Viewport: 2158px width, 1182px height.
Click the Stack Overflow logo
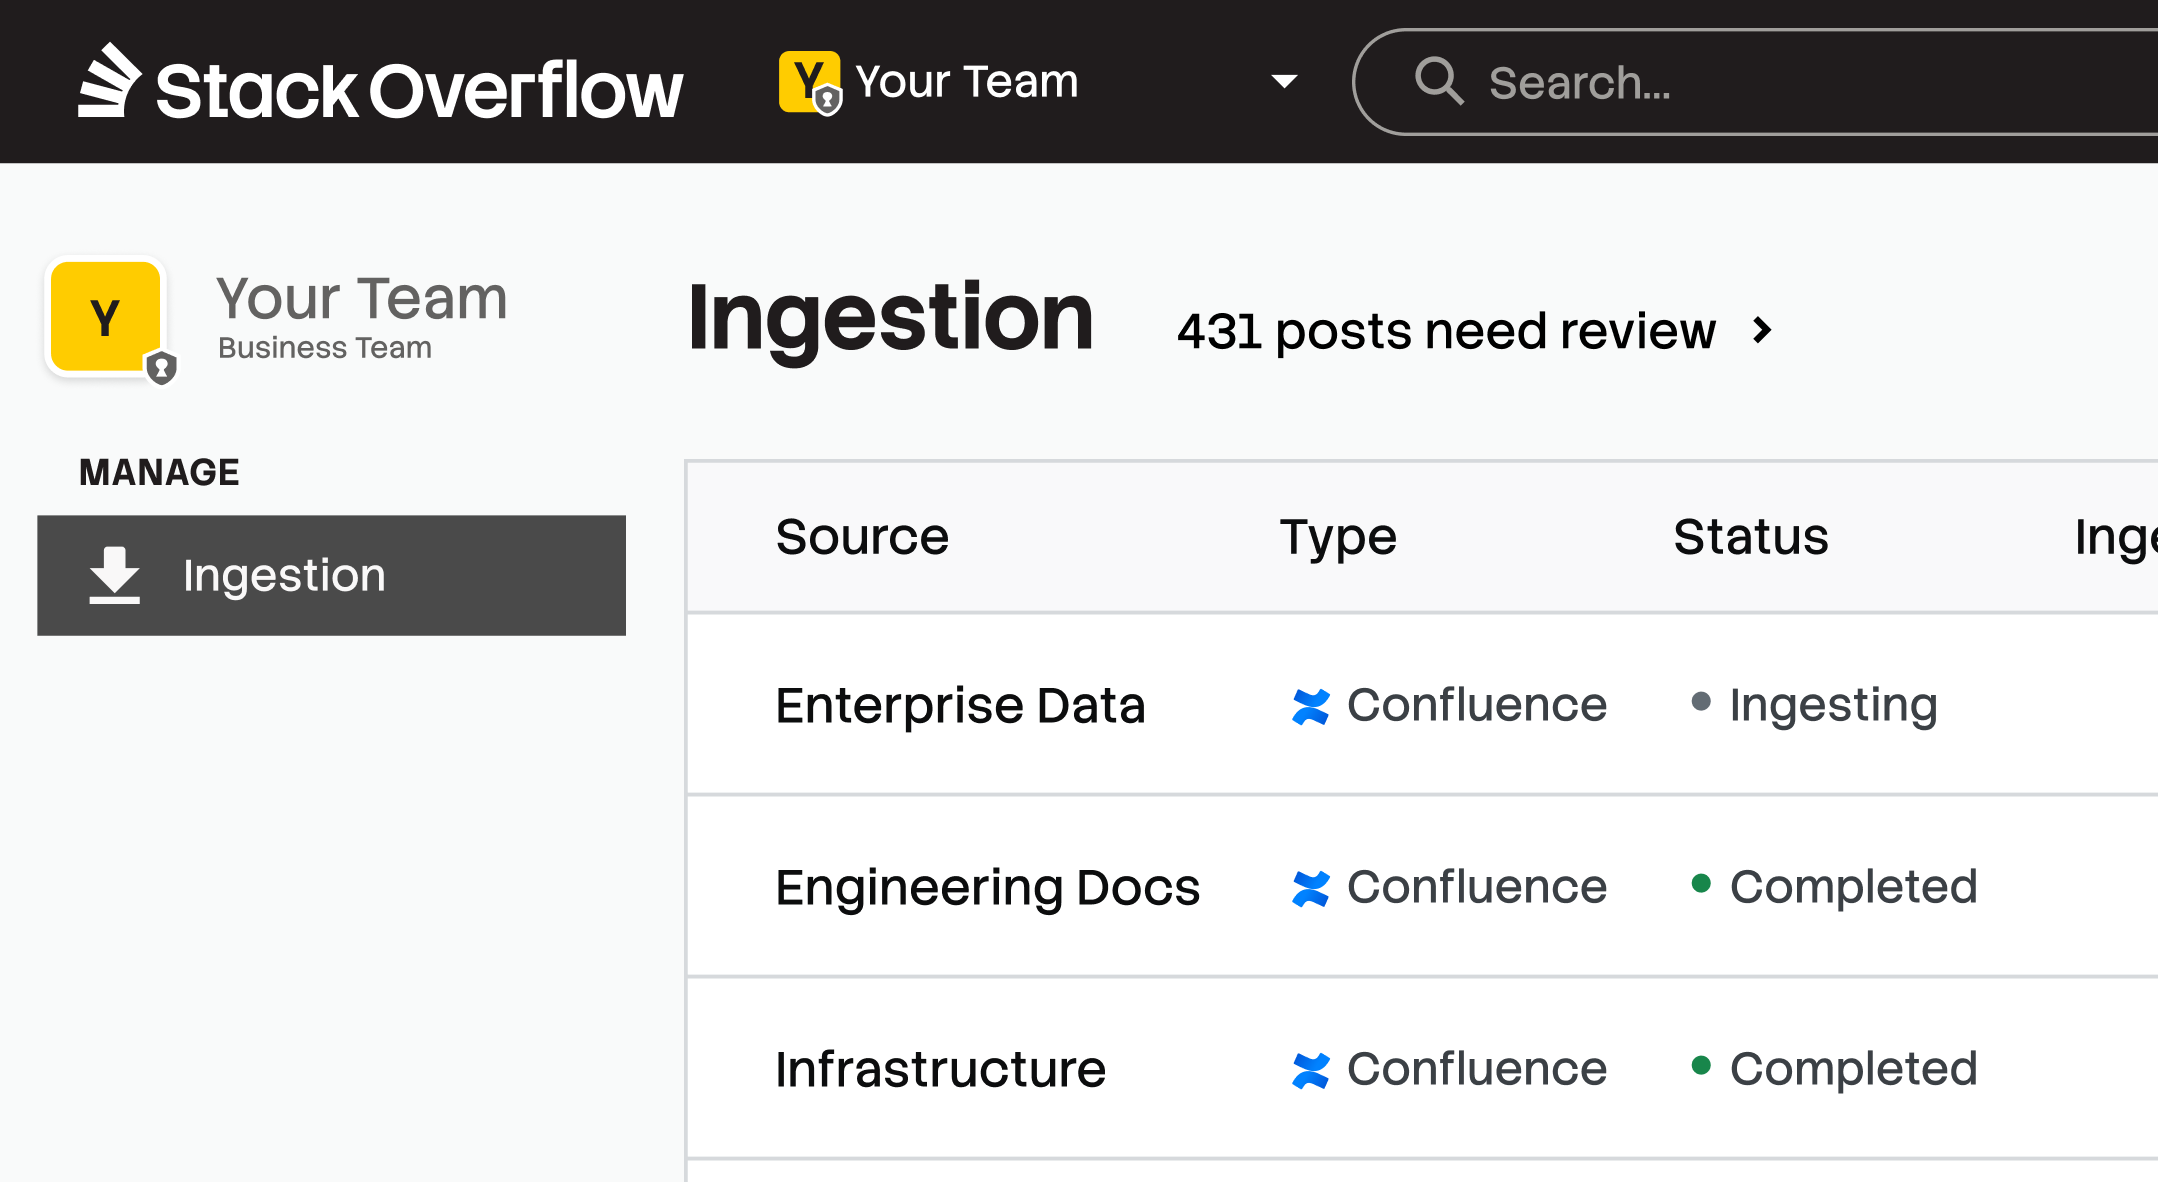click(x=380, y=84)
